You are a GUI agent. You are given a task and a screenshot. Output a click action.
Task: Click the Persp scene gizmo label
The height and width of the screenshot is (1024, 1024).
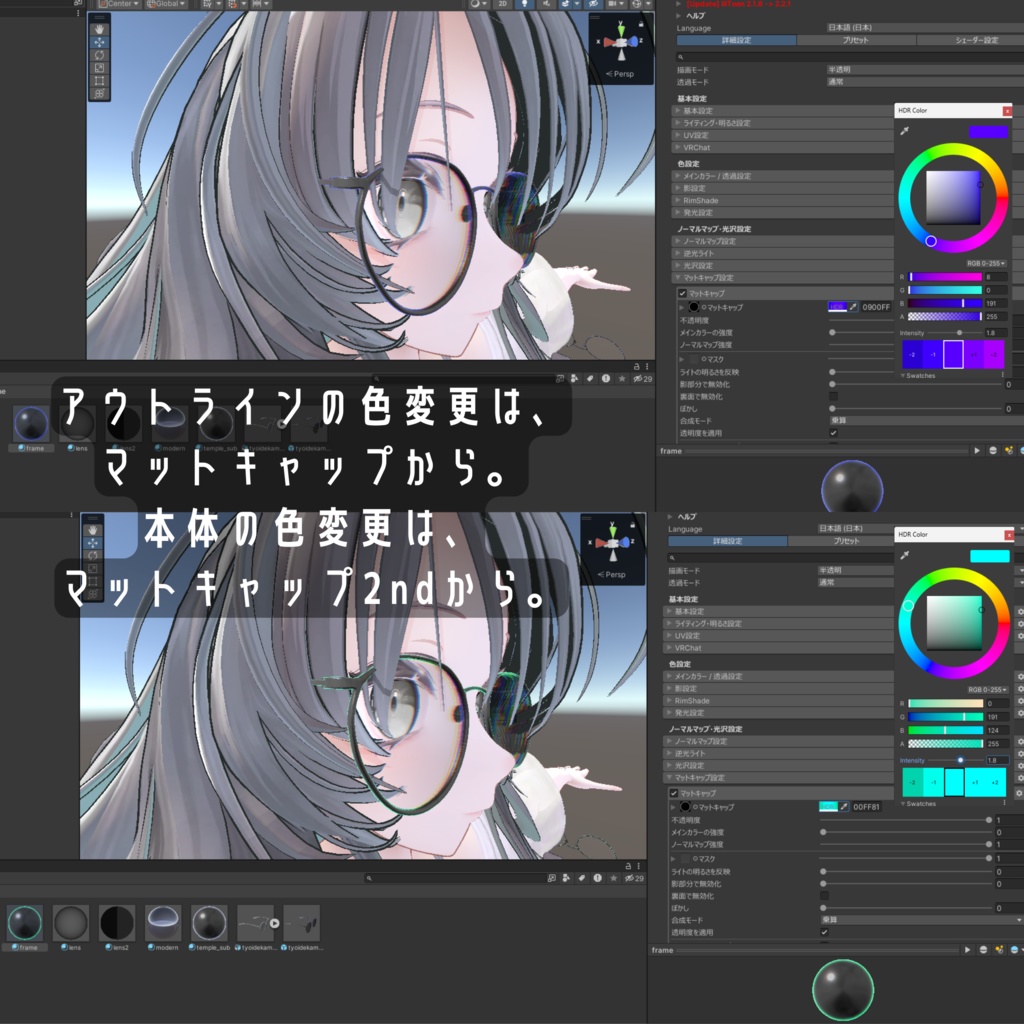point(621,72)
